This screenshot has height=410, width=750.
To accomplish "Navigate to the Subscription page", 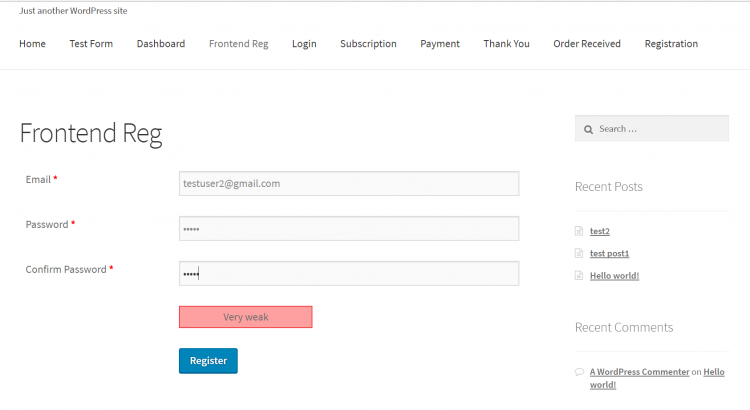I will 368,44.
